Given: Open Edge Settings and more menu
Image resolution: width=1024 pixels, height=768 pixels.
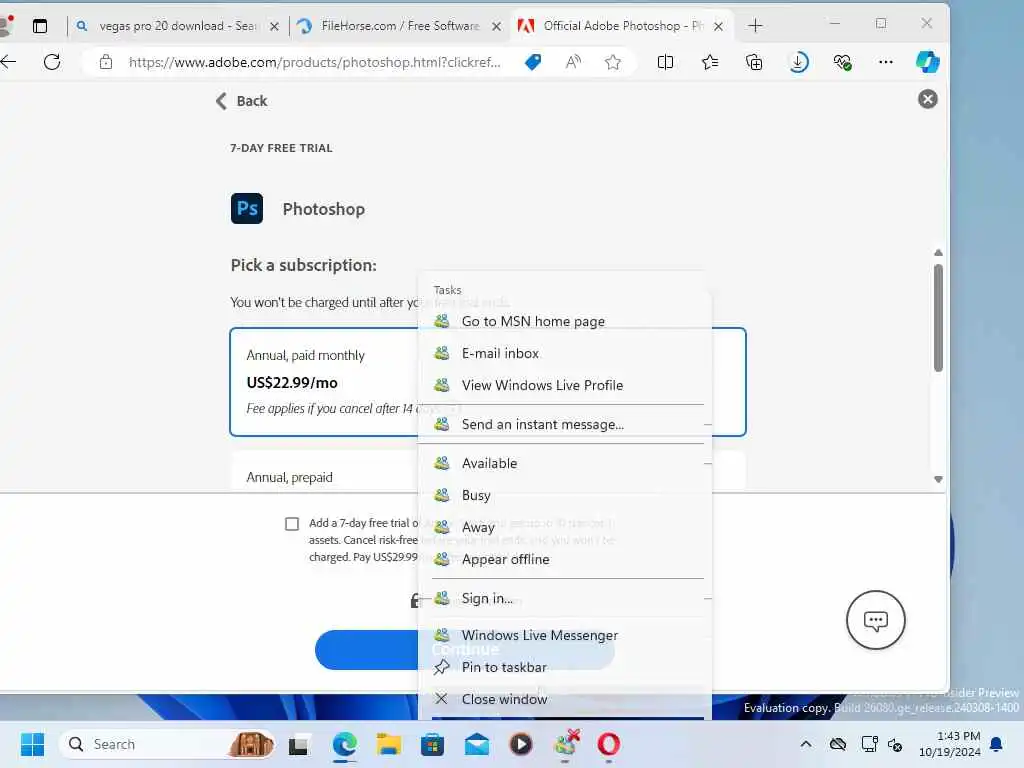Looking at the screenshot, I should (886, 62).
